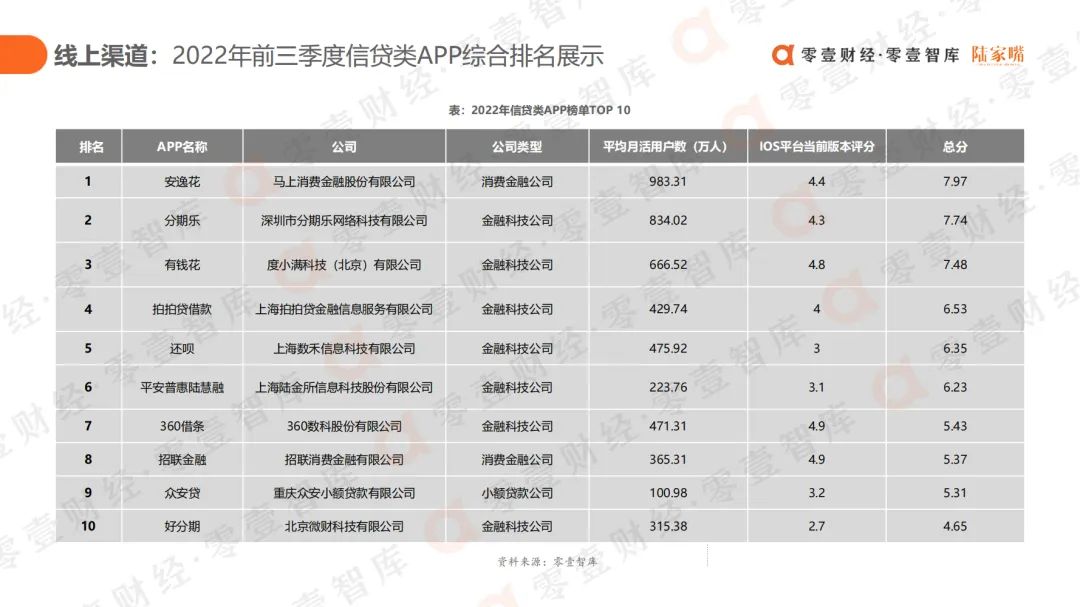Click iOS rating 4.4 for 安逸花
1080x607 pixels.
click(x=816, y=182)
